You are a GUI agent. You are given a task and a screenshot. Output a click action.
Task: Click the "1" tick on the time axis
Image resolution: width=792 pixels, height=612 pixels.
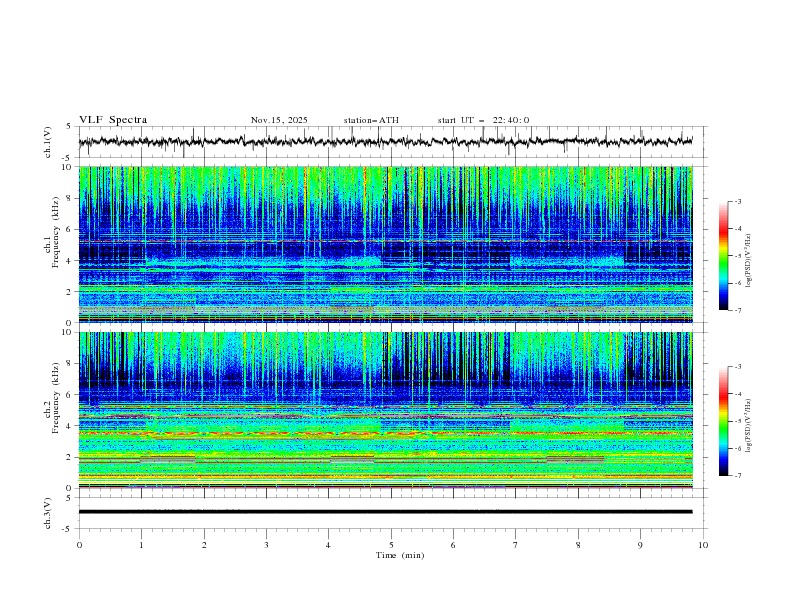click(141, 545)
